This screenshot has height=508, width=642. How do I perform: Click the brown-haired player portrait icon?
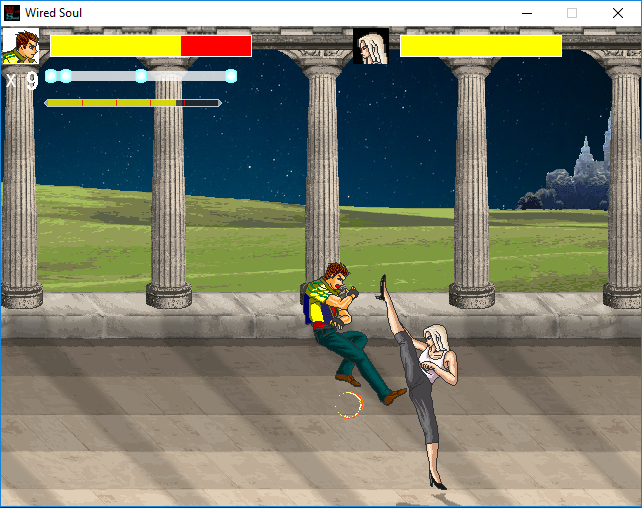pos(20,46)
